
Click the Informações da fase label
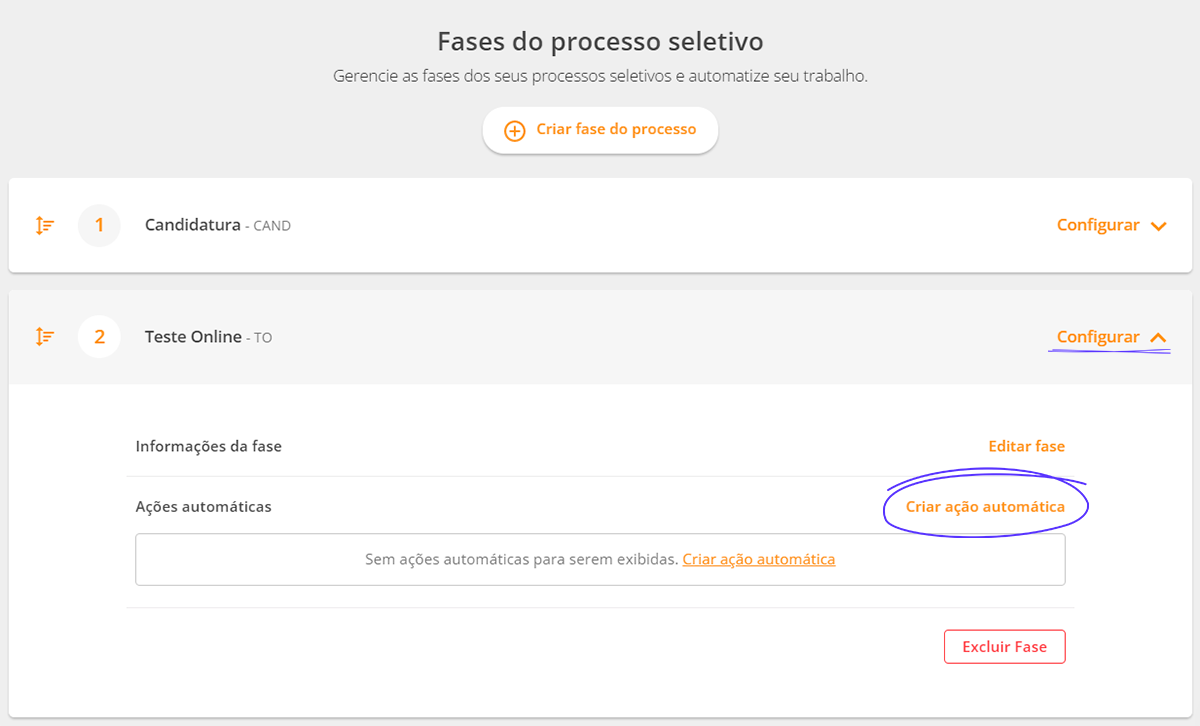tap(209, 446)
